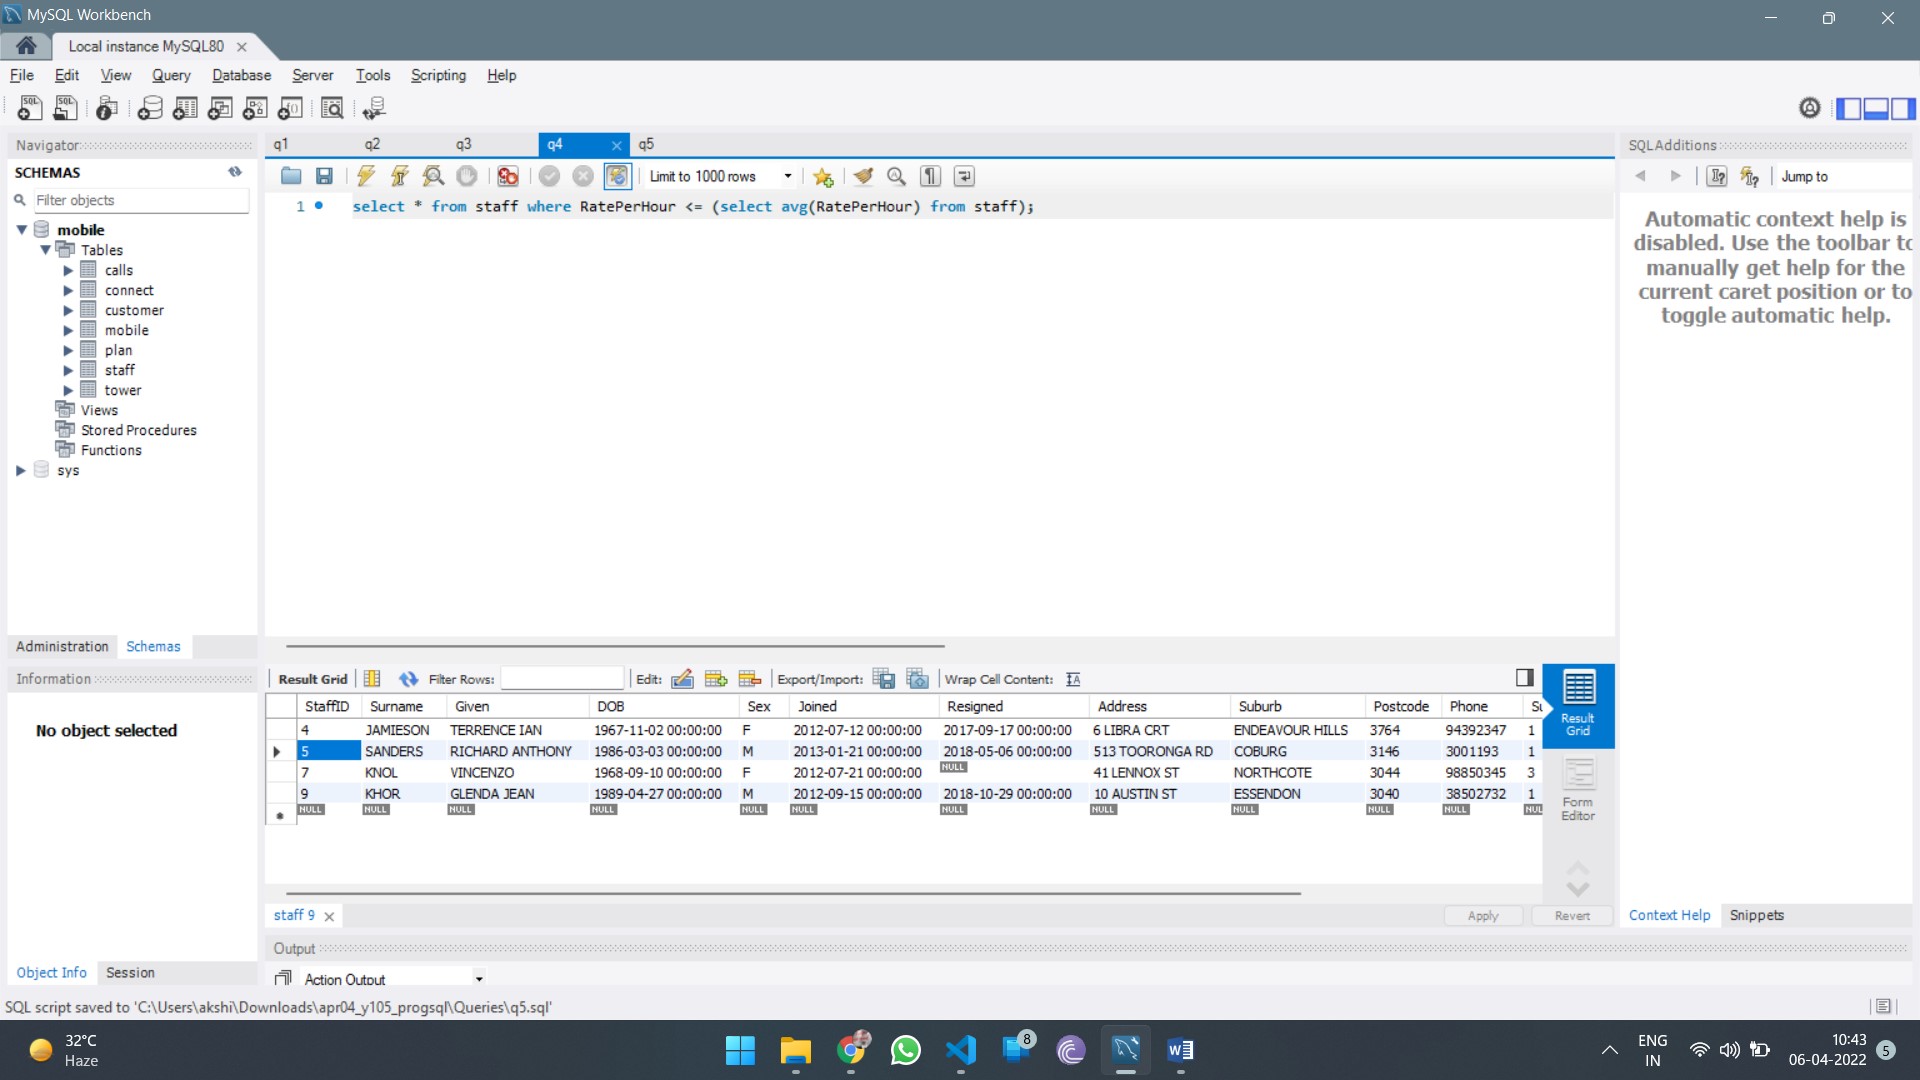Screen dimensions: 1920x1080
Task: Search table data icon
Action: tap(332, 108)
